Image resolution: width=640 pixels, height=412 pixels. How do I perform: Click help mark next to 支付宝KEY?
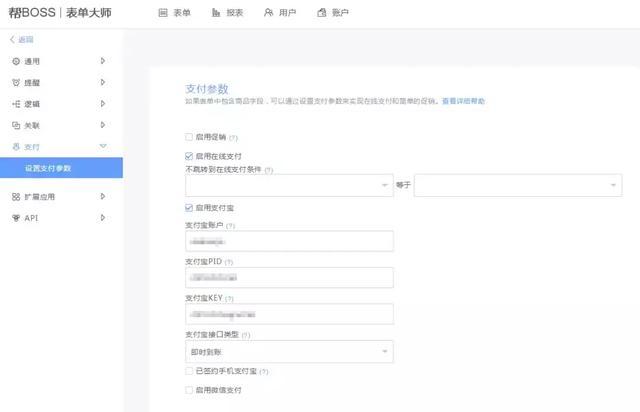point(229,299)
